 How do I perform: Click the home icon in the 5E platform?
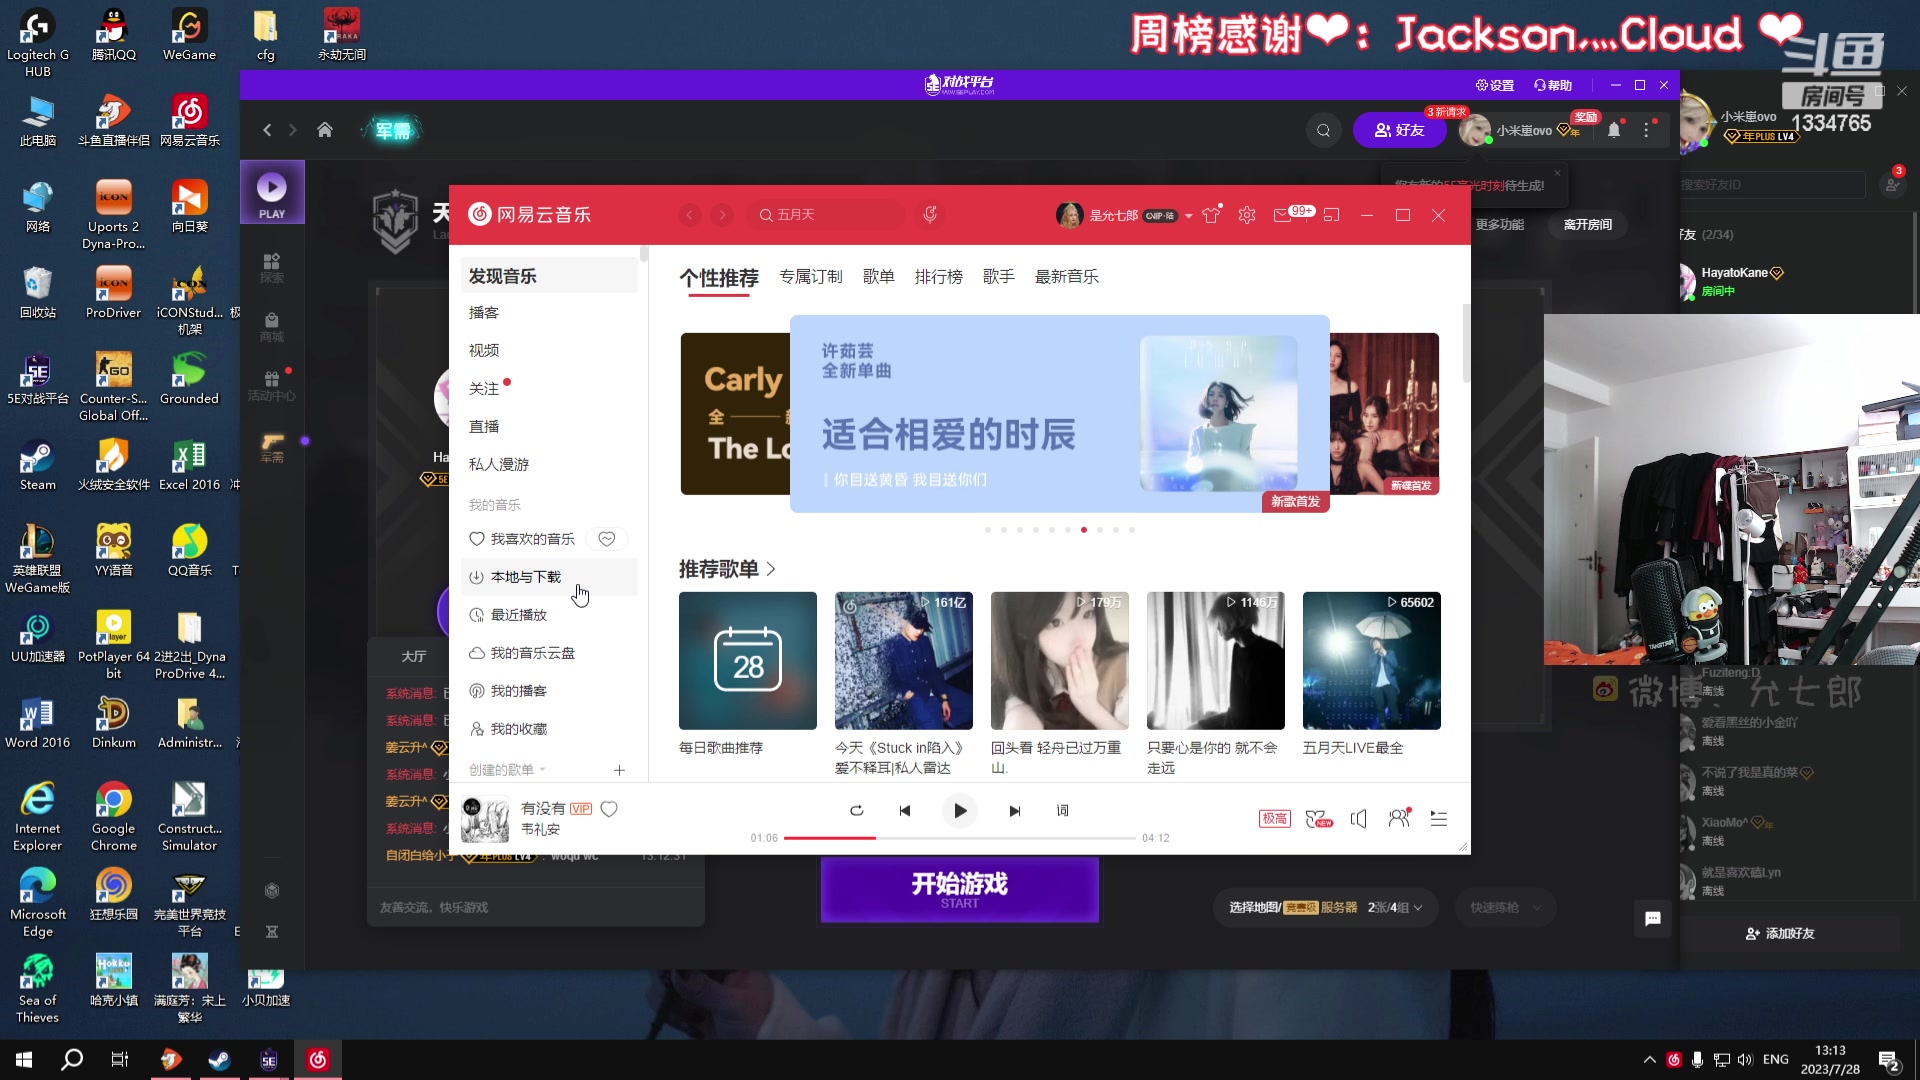pyautogui.click(x=325, y=130)
